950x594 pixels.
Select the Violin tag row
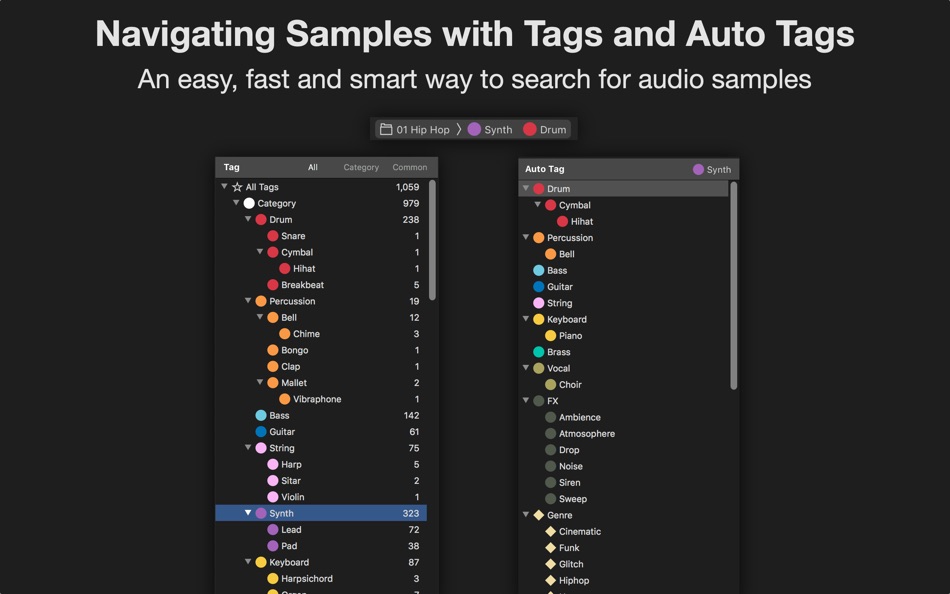(x=321, y=497)
